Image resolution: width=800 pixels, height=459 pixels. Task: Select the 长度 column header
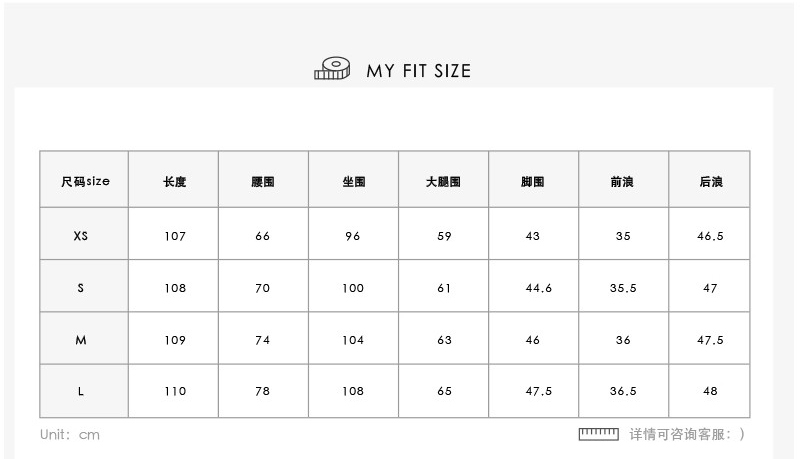pos(174,182)
